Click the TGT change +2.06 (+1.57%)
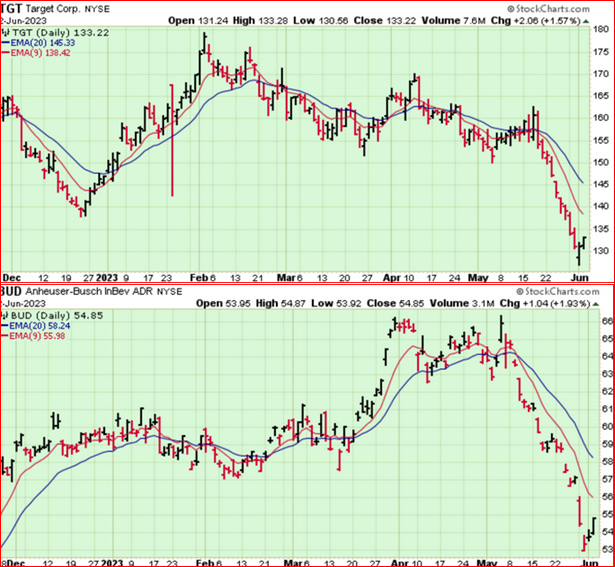615x567 pixels. (x=547, y=21)
